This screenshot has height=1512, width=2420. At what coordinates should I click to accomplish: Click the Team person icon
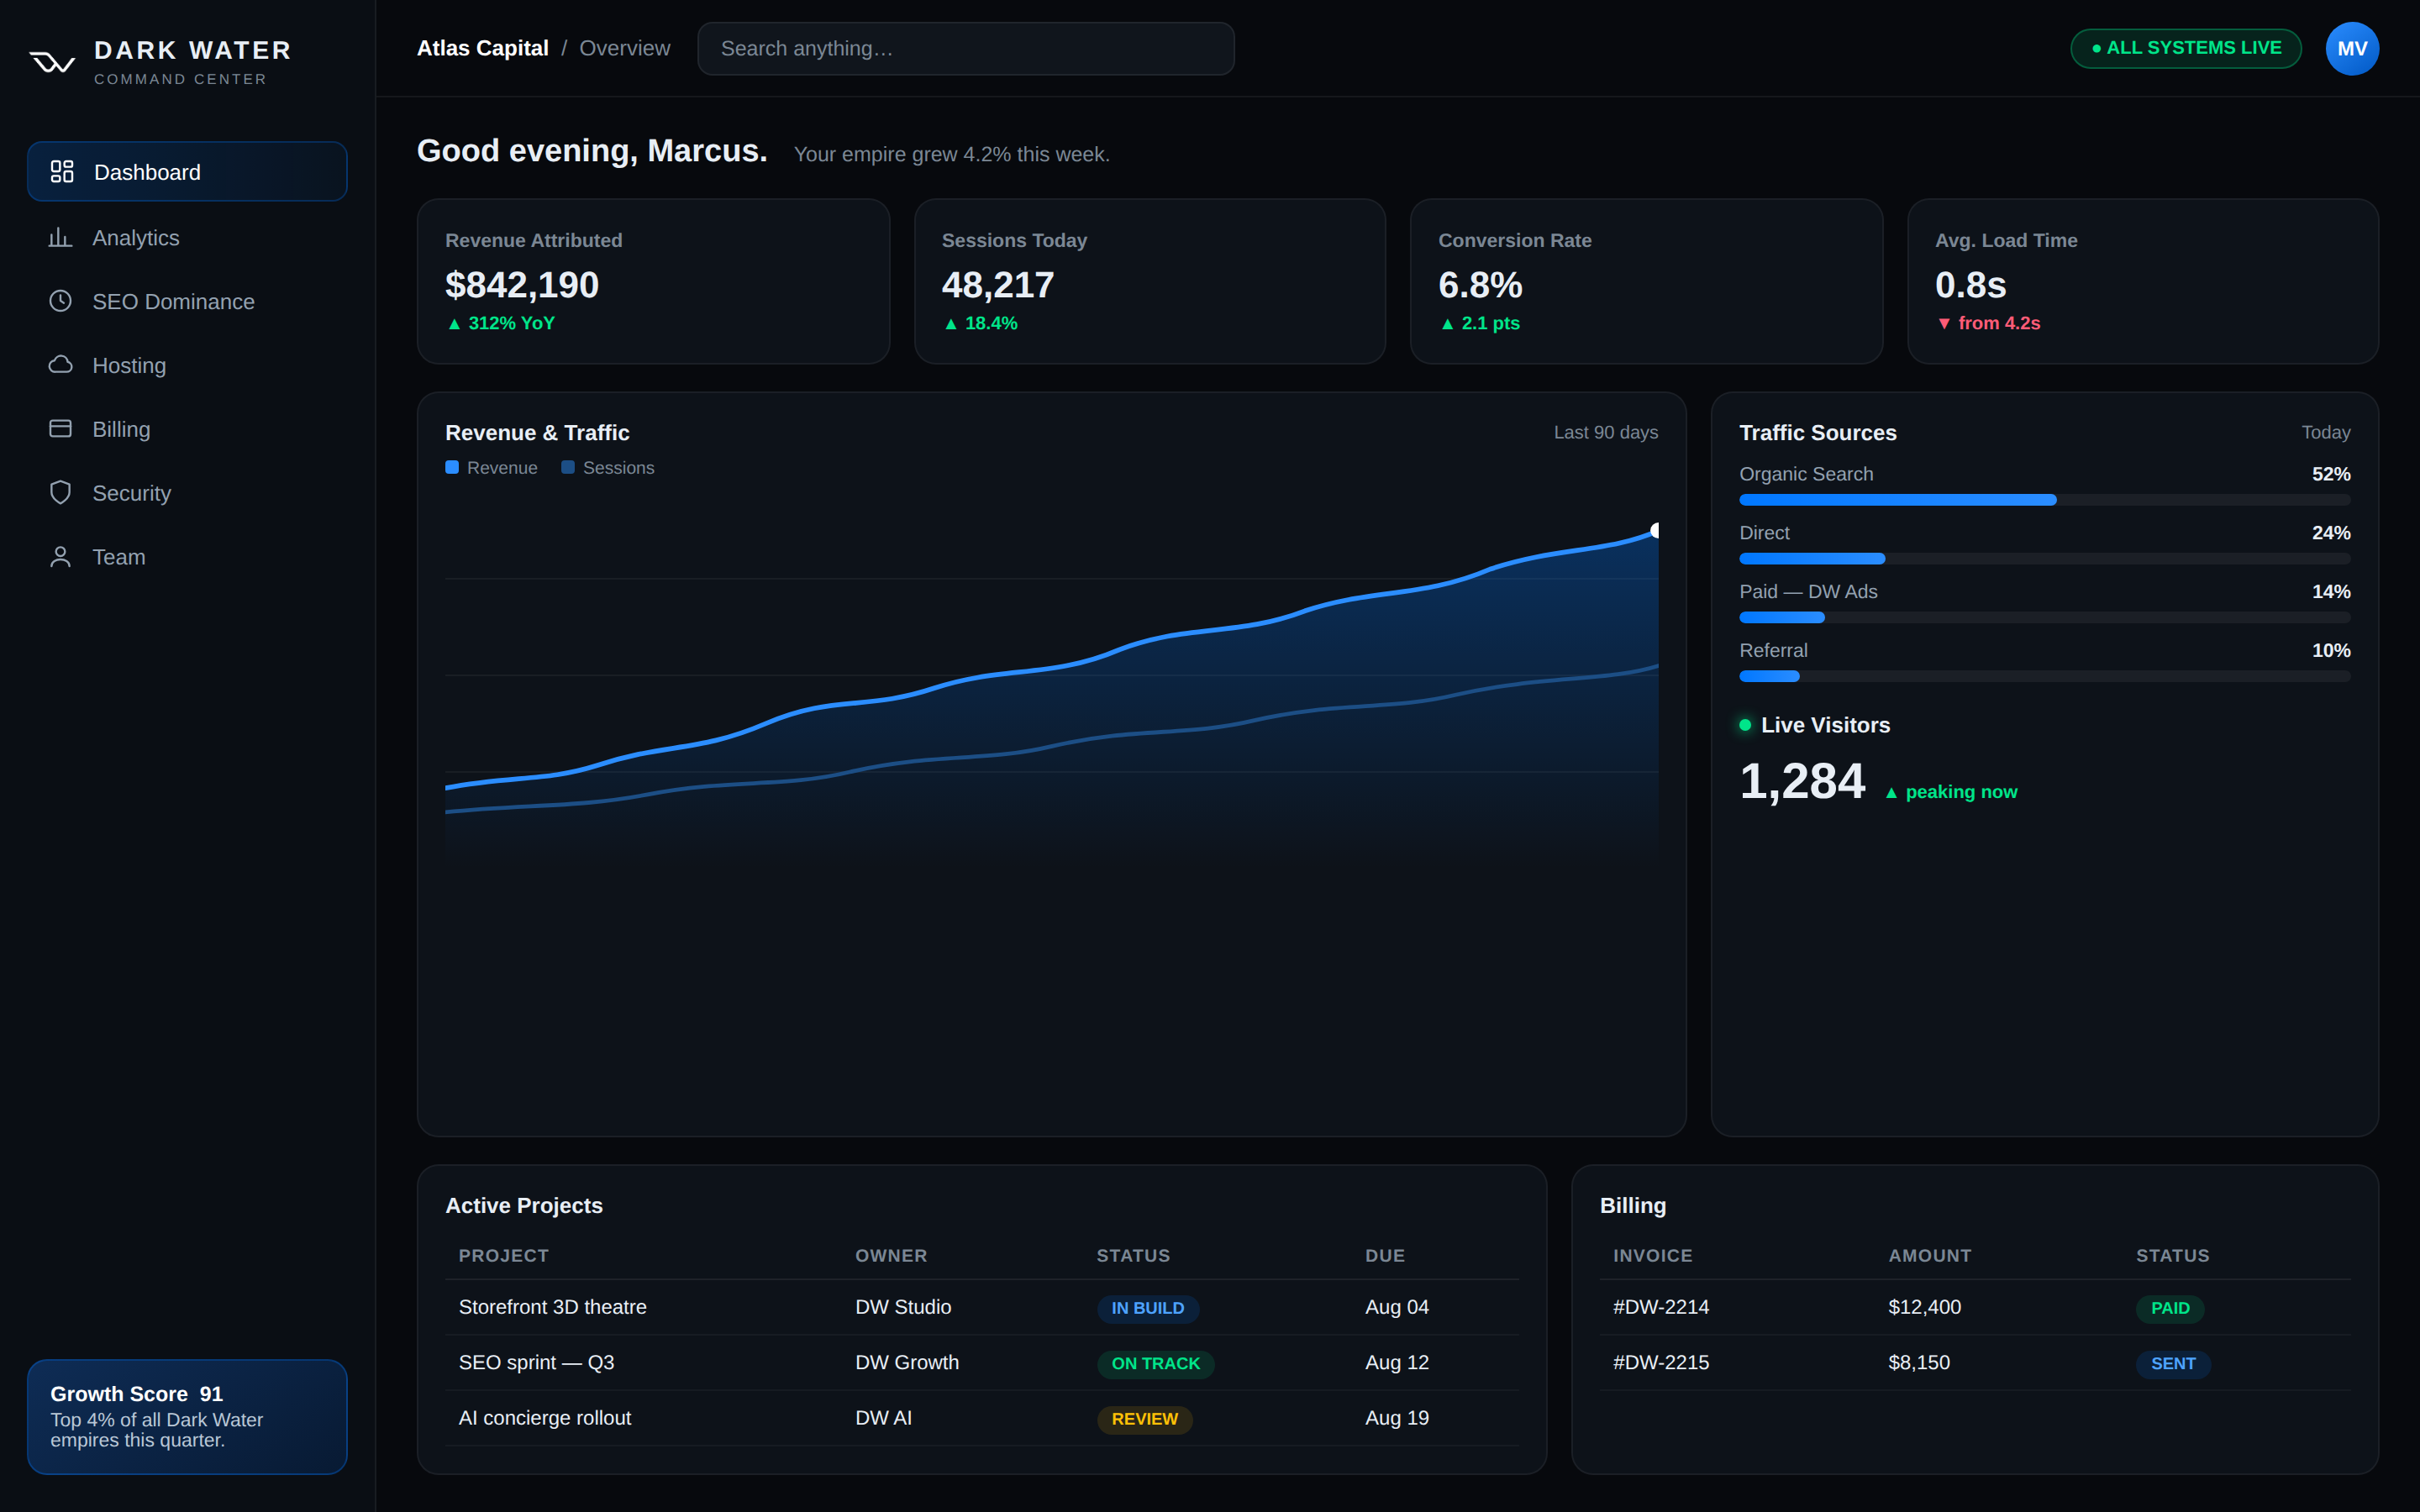60,557
